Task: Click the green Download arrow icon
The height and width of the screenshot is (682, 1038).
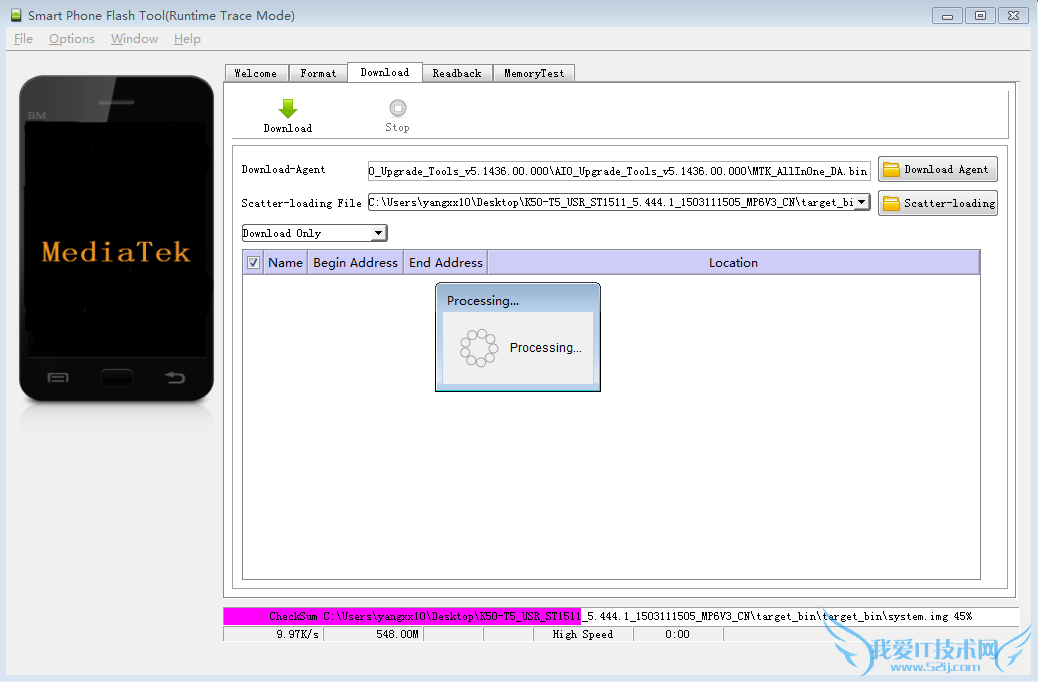Action: click(x=288, y=109)
